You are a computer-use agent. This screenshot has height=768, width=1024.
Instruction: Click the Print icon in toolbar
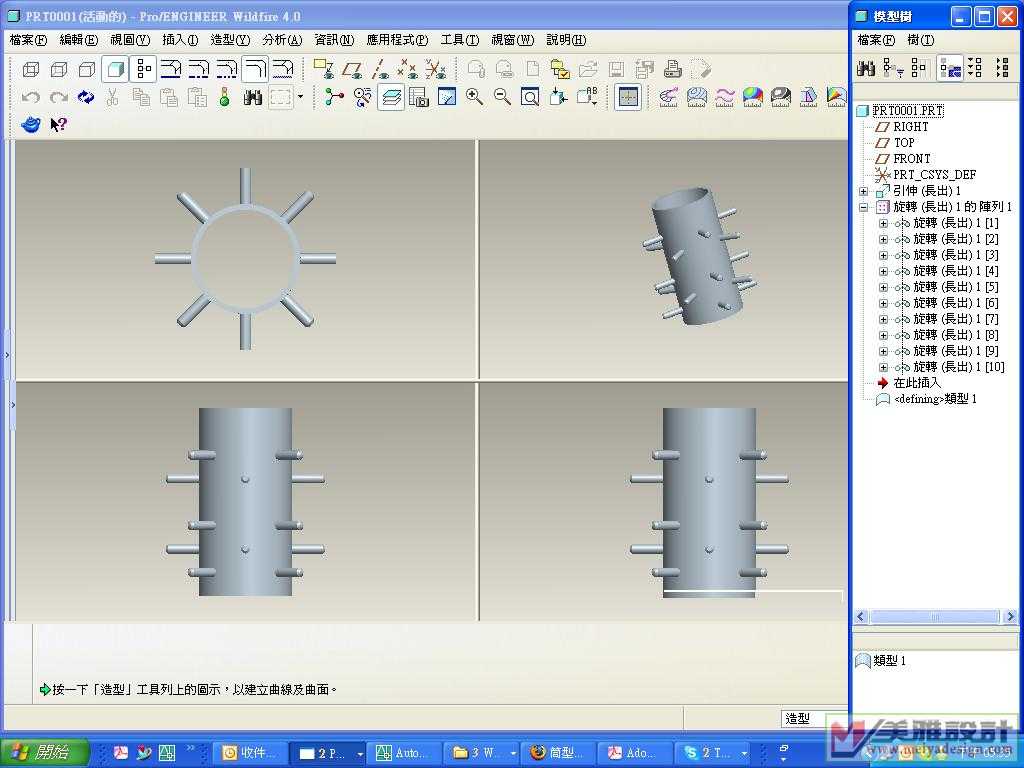tap(673, 69)
